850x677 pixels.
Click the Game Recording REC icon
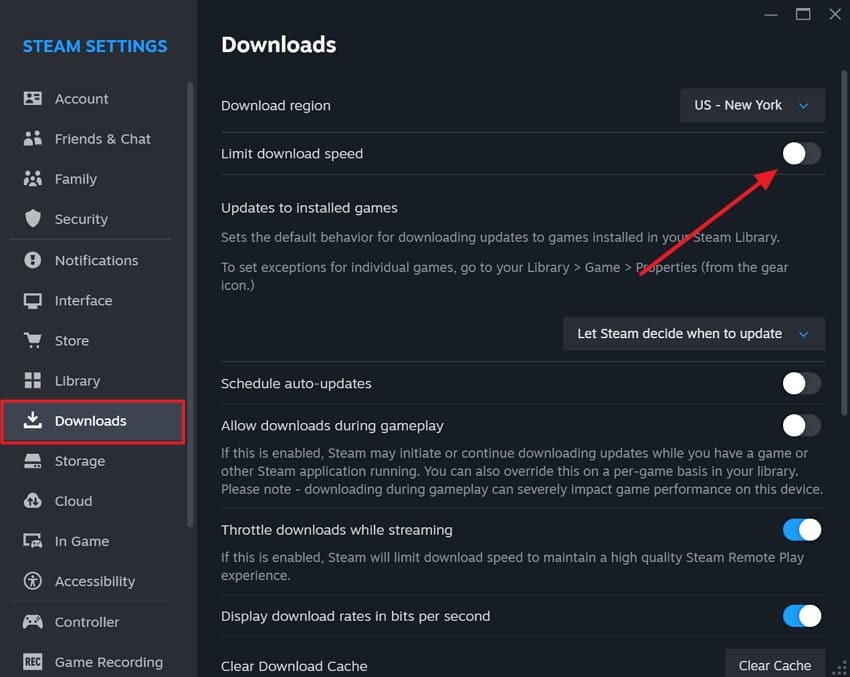pos(34,662)
